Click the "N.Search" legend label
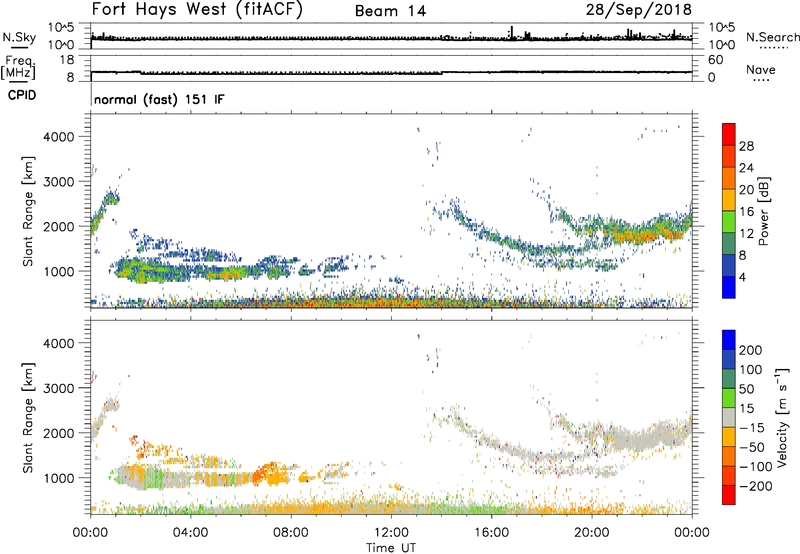 (772, 37)
